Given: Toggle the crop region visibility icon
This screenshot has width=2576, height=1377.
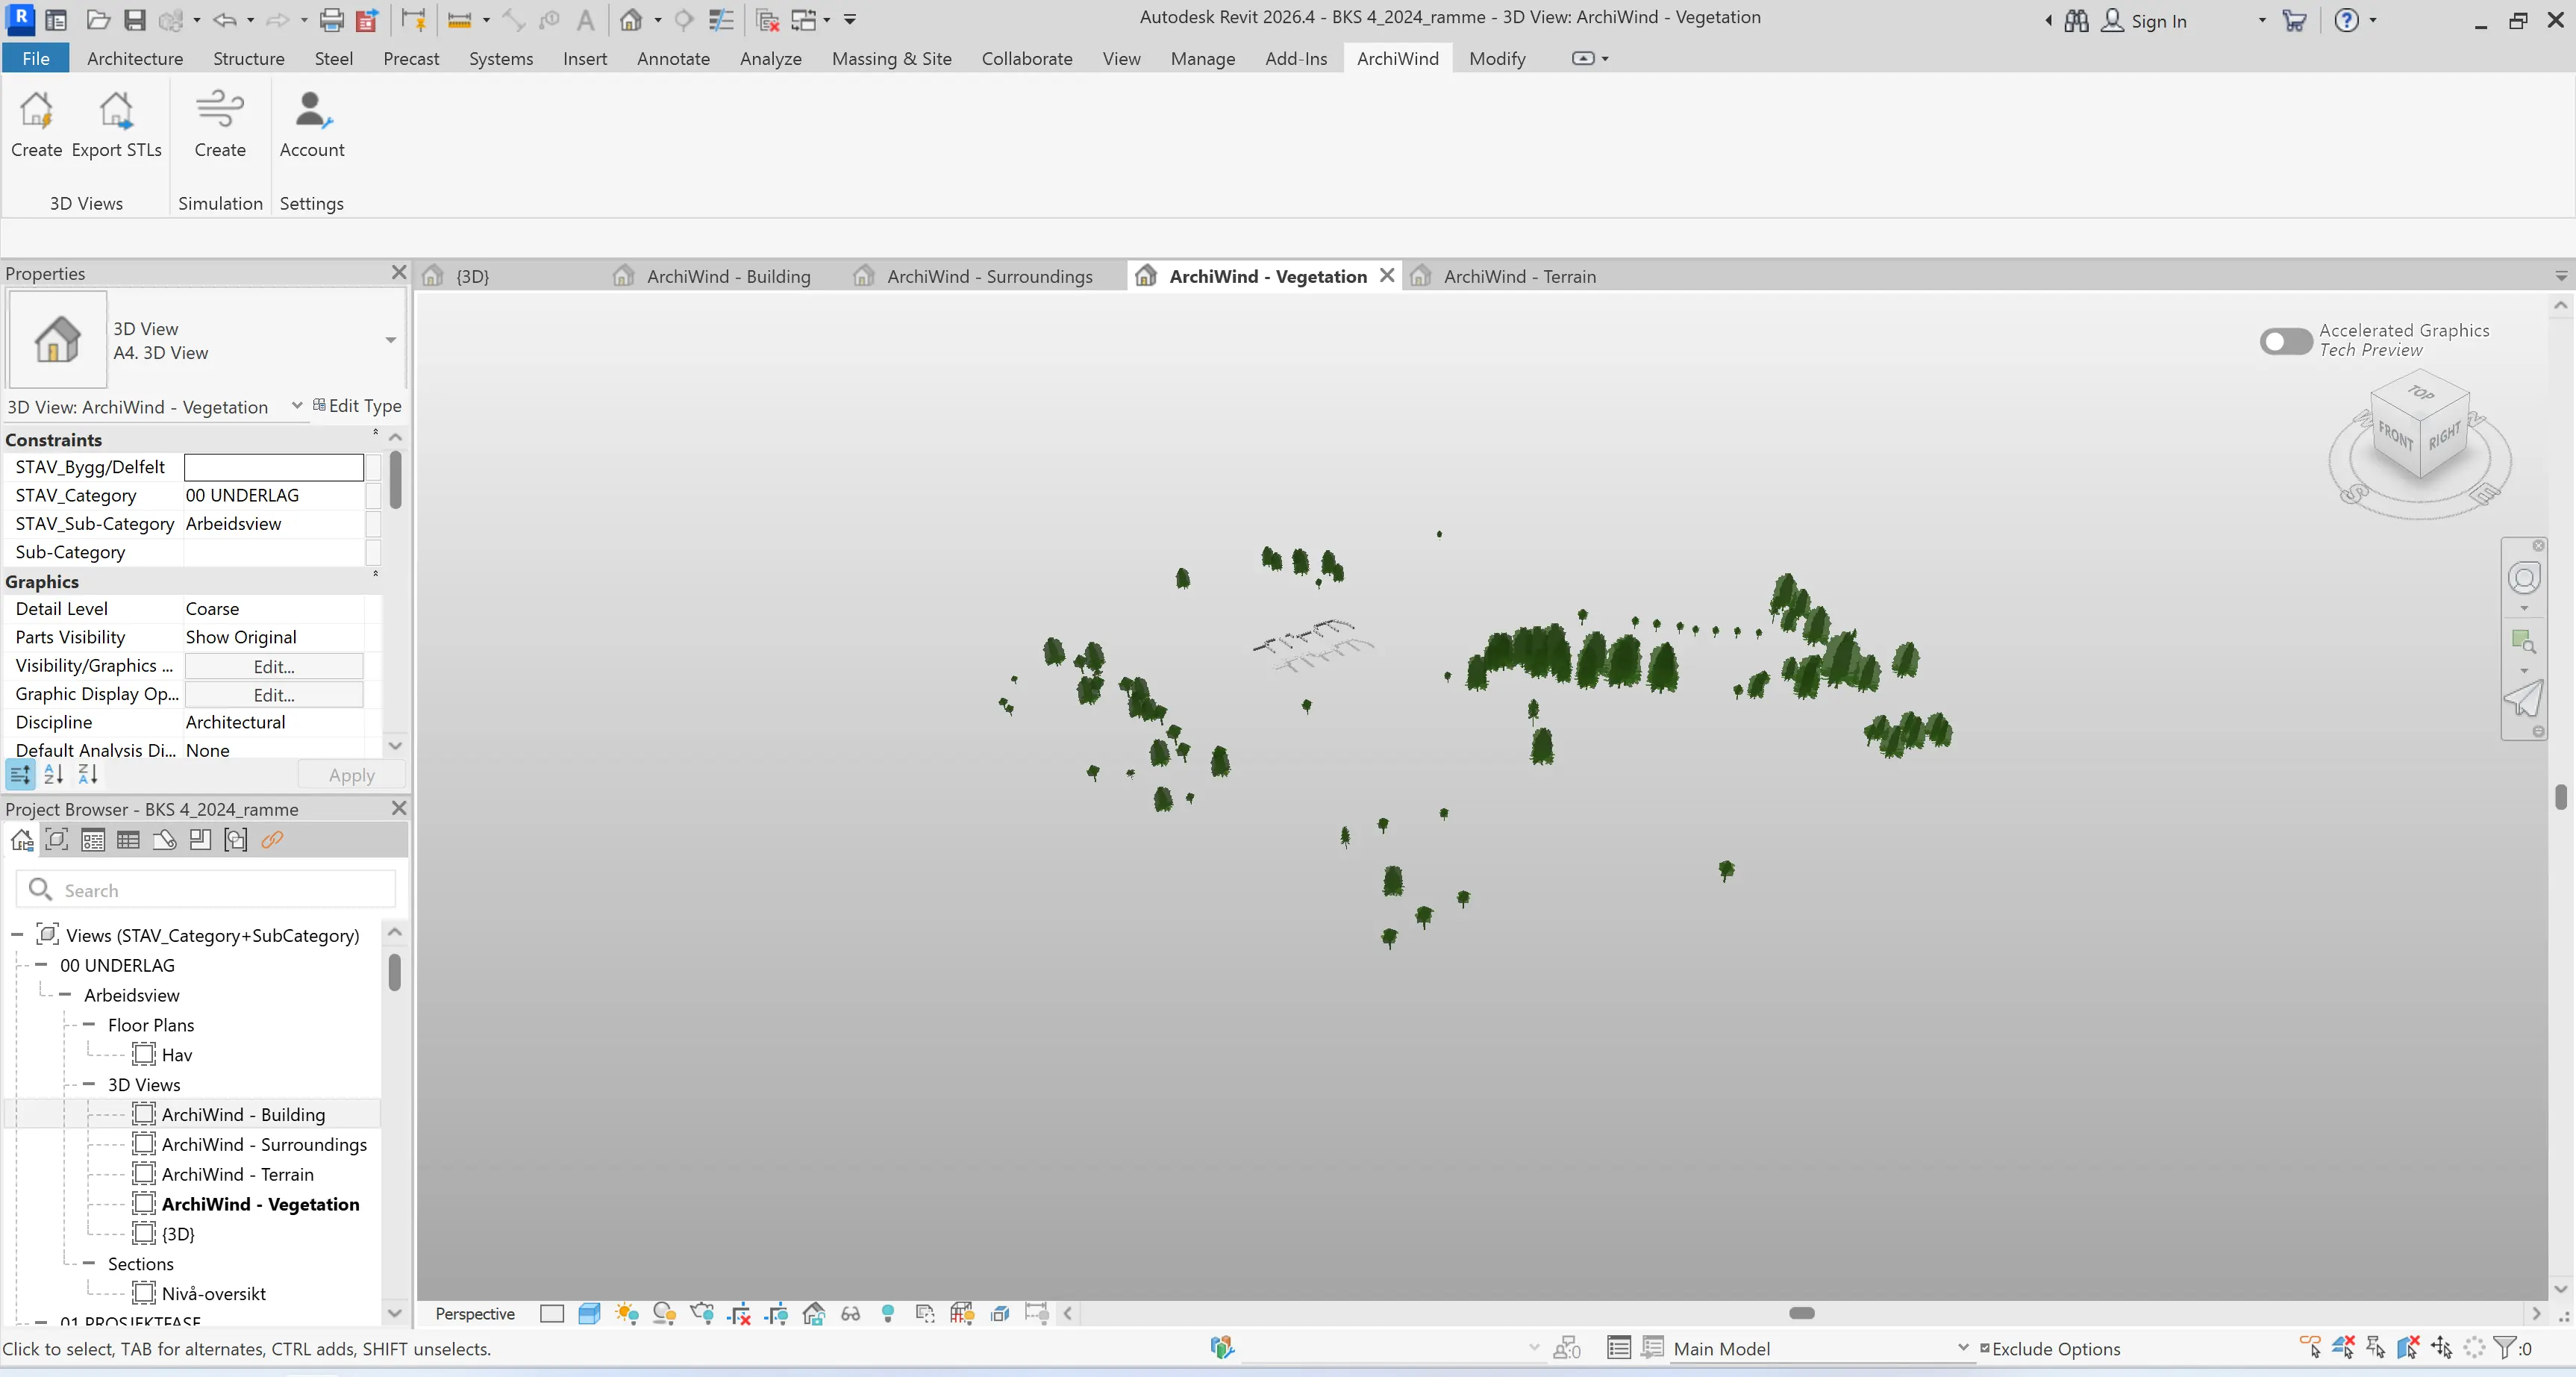Looking at the screenshot, I should [x=777, y=1314].
